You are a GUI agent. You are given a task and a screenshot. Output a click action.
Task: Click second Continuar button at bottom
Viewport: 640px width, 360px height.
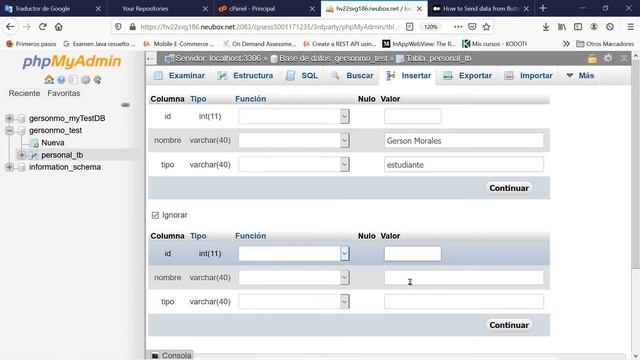[509, 325]
